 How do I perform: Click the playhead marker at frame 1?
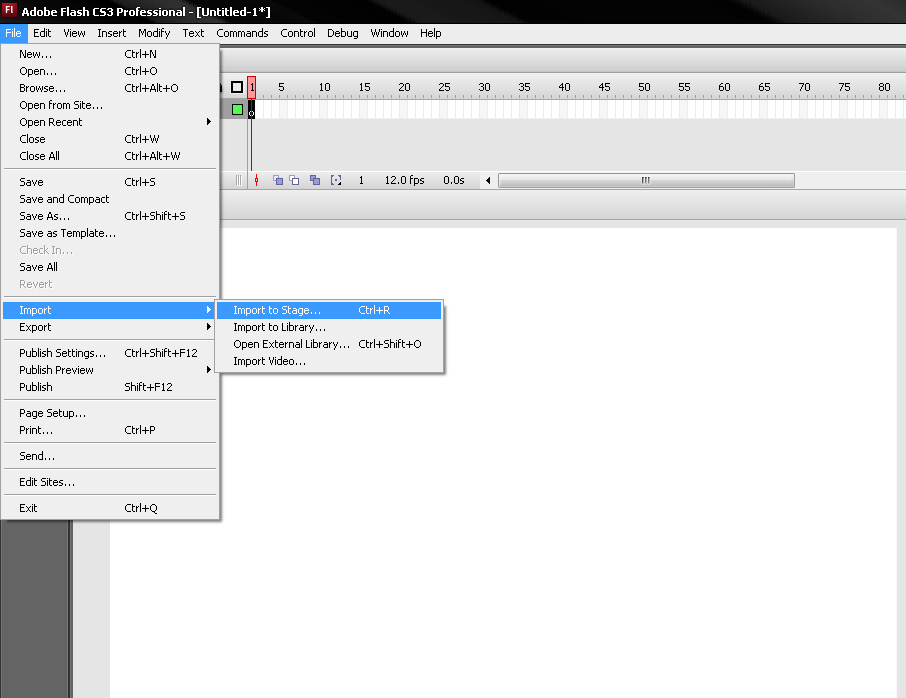click(251, 87)
